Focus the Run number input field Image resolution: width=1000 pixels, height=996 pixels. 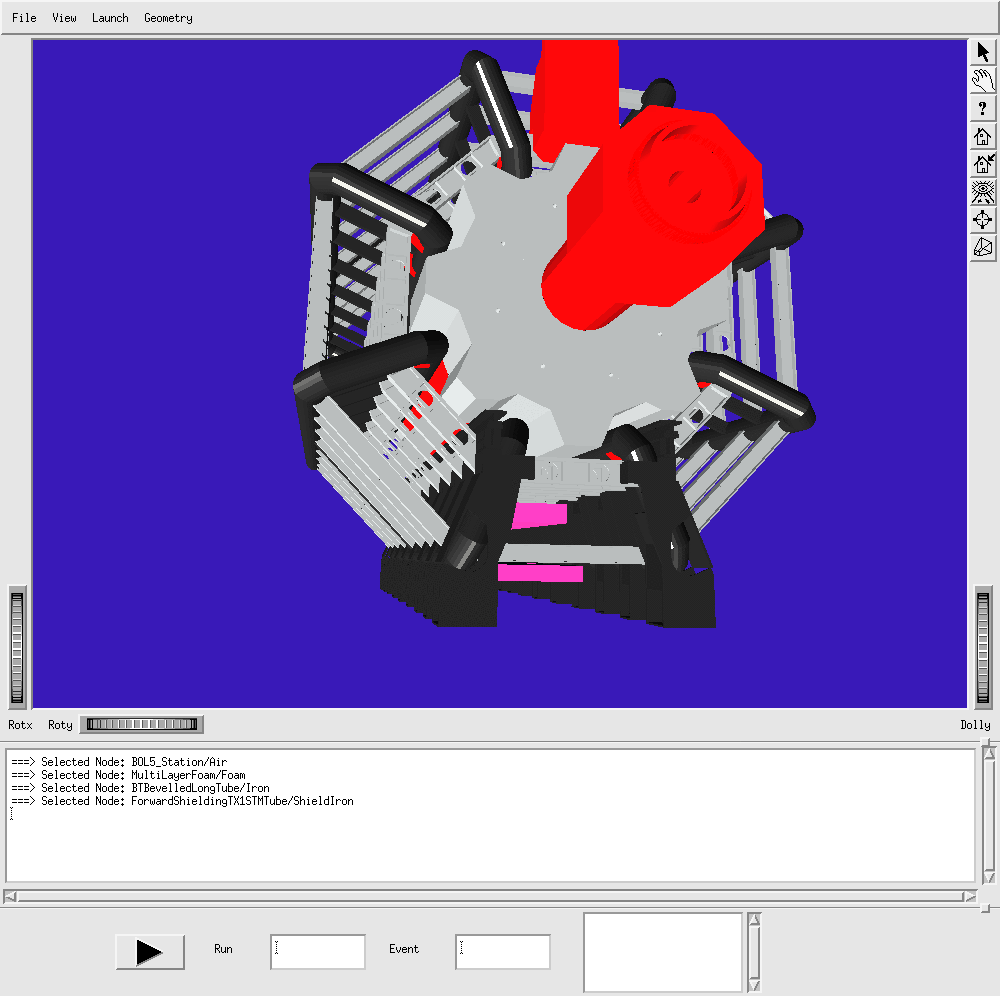coord(317,952)
